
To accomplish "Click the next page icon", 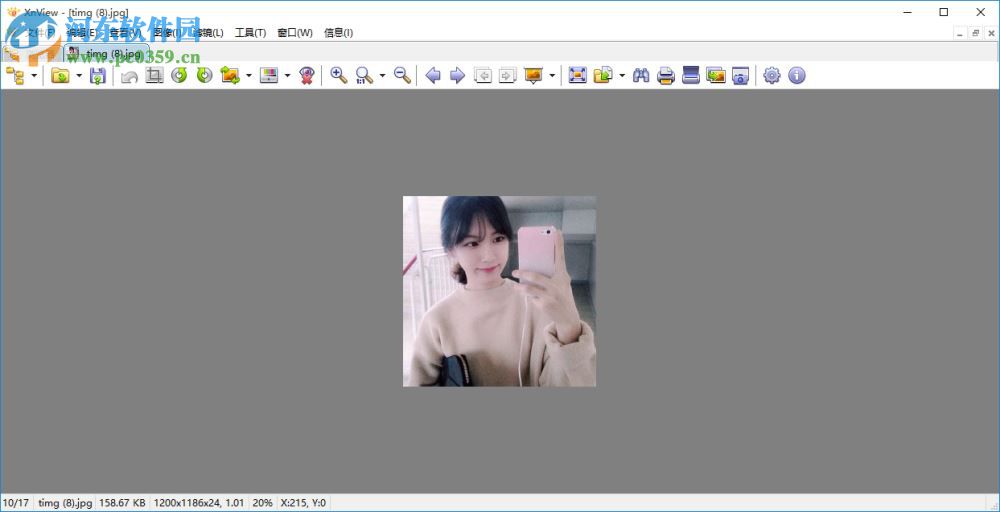I will tap(507, 77).
